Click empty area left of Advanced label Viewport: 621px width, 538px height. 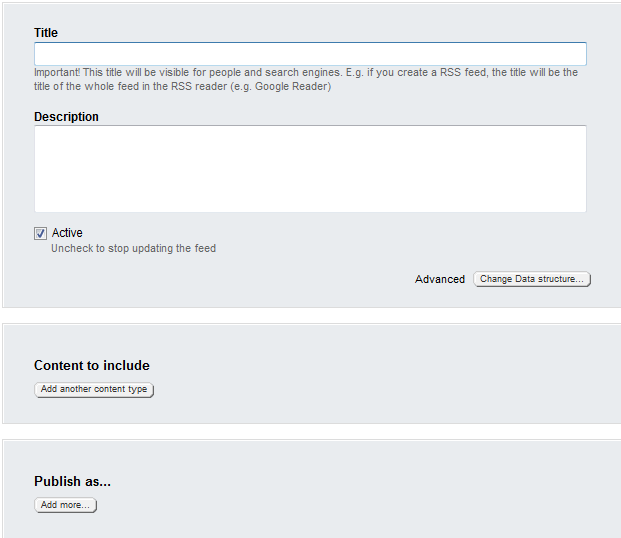coord(250,280)
